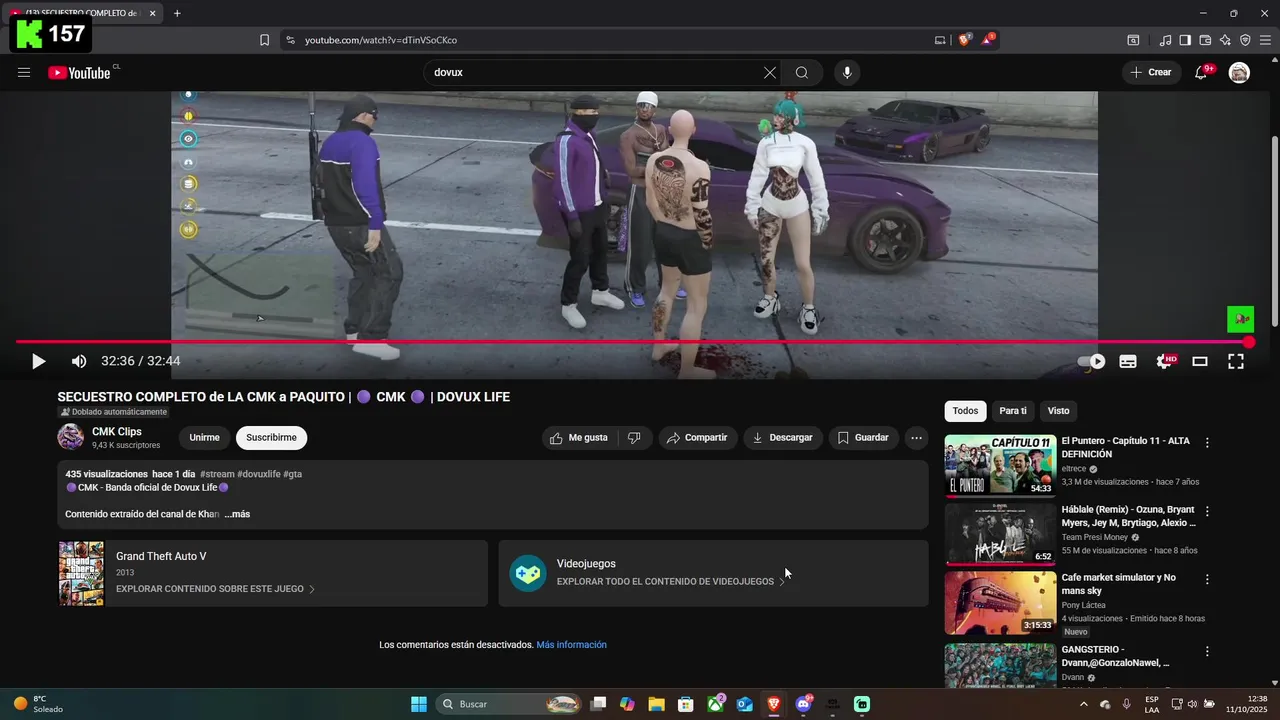Open Brave Wallet icon

click(1205, 40)
